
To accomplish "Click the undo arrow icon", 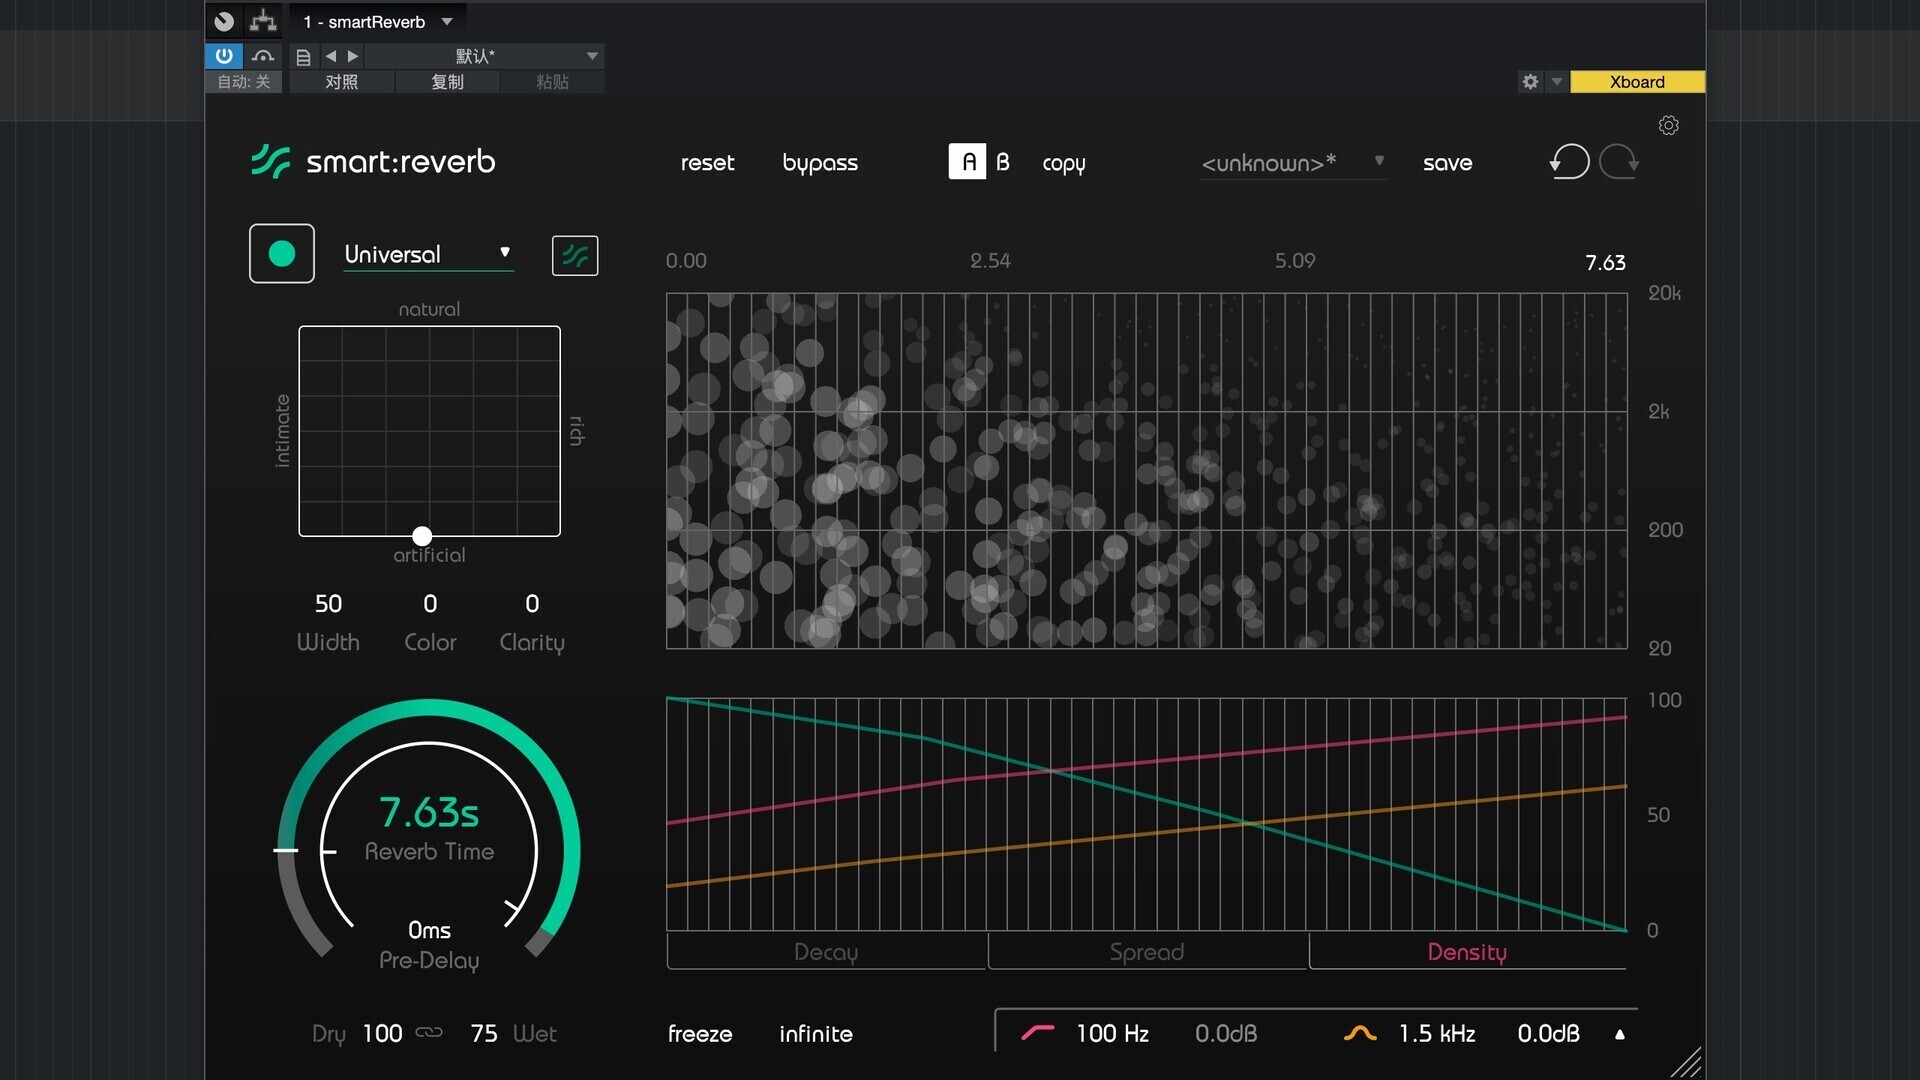I will coord(1569,162).
